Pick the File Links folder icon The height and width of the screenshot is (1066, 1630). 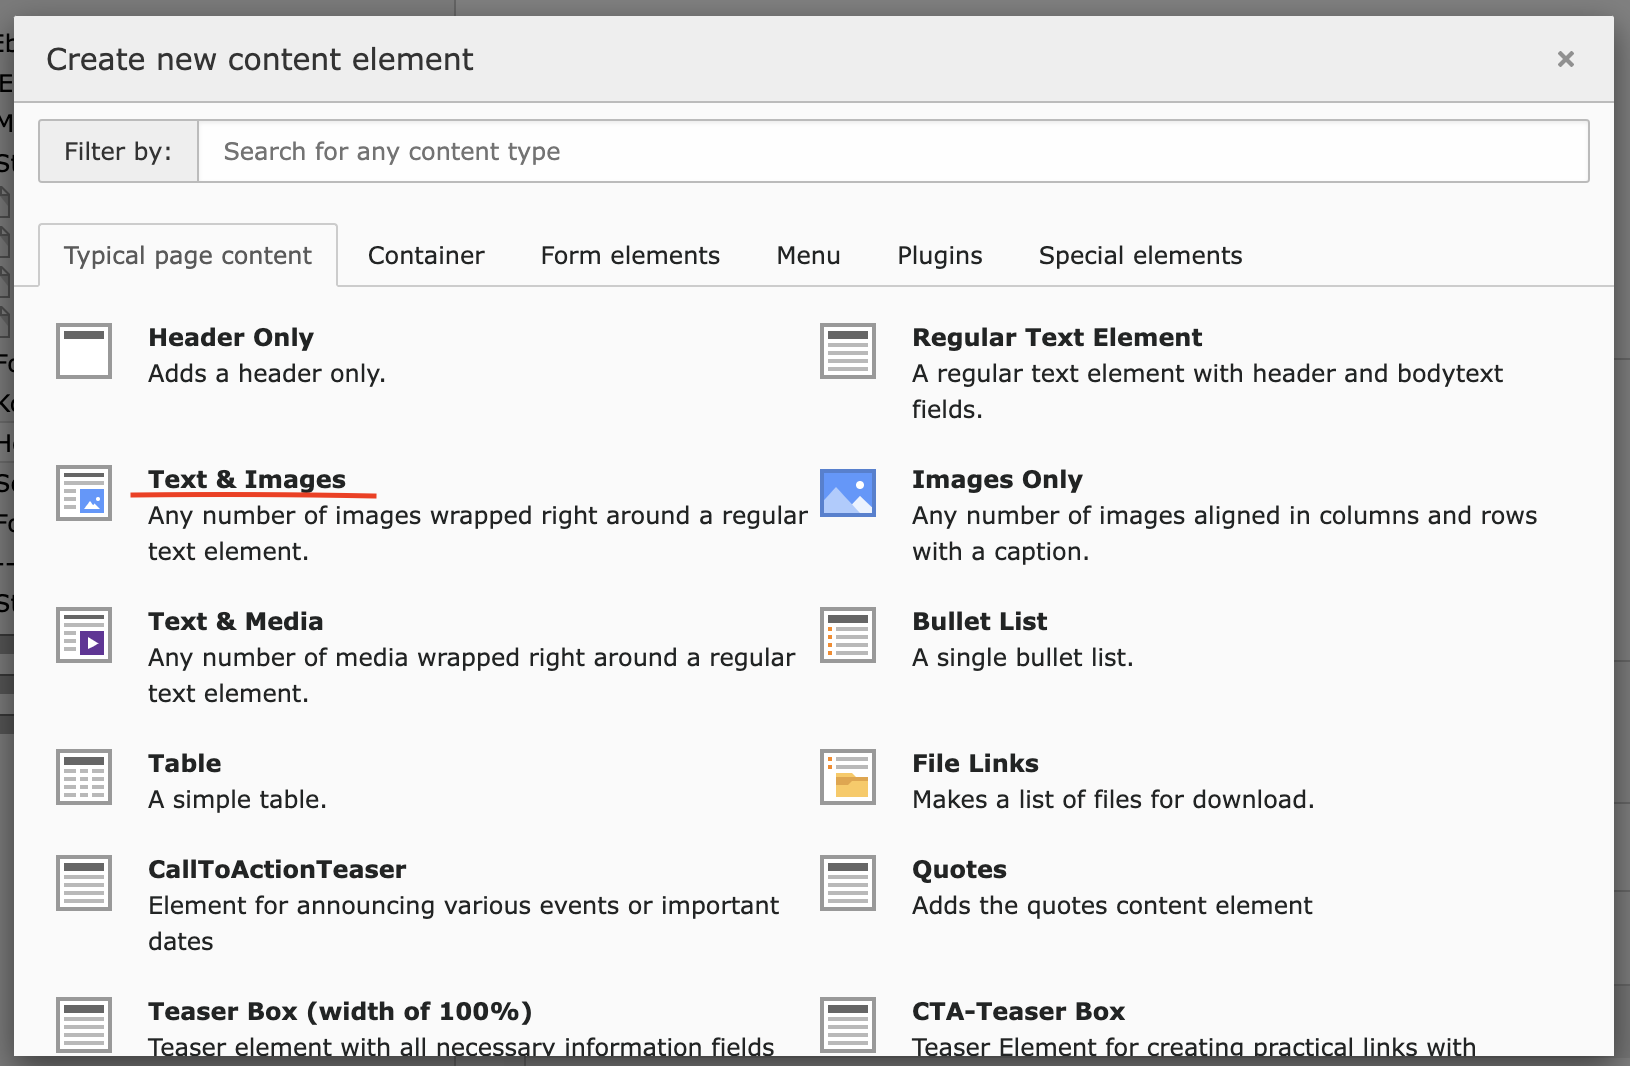tap(848, 777)
